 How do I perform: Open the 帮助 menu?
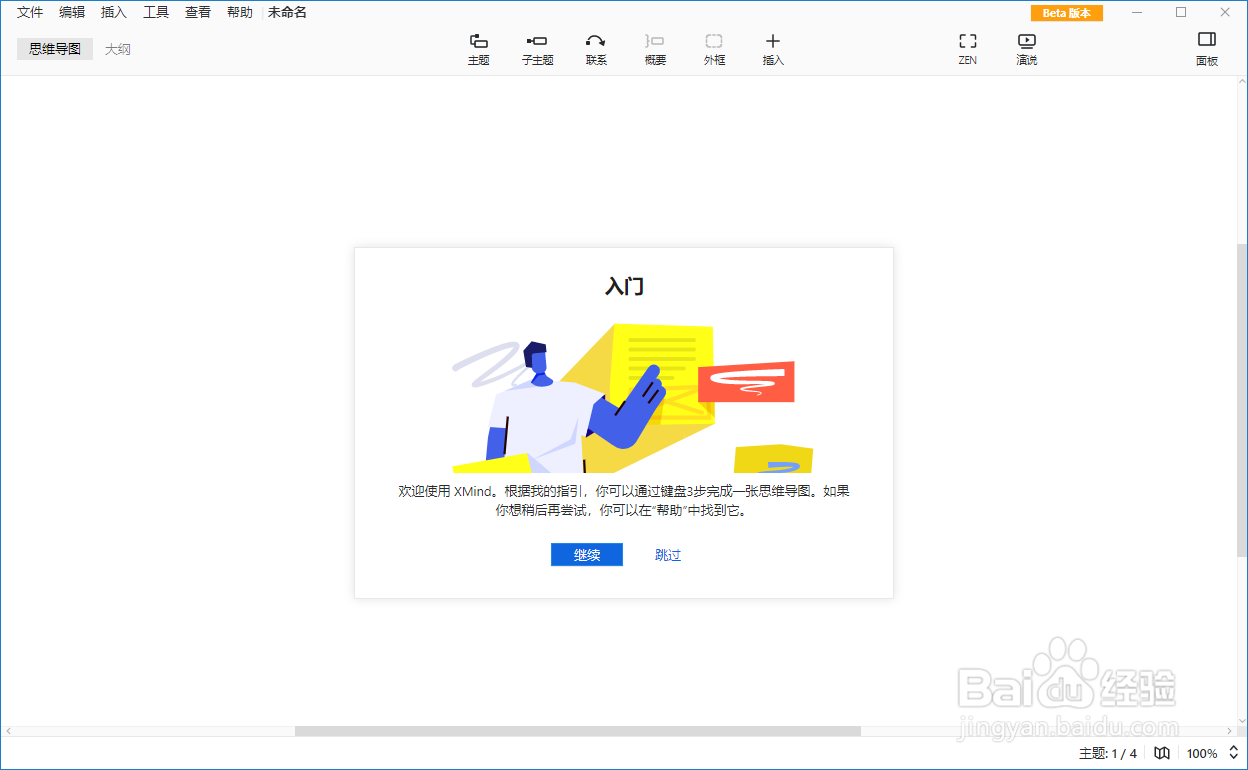[x=240, y=12]
